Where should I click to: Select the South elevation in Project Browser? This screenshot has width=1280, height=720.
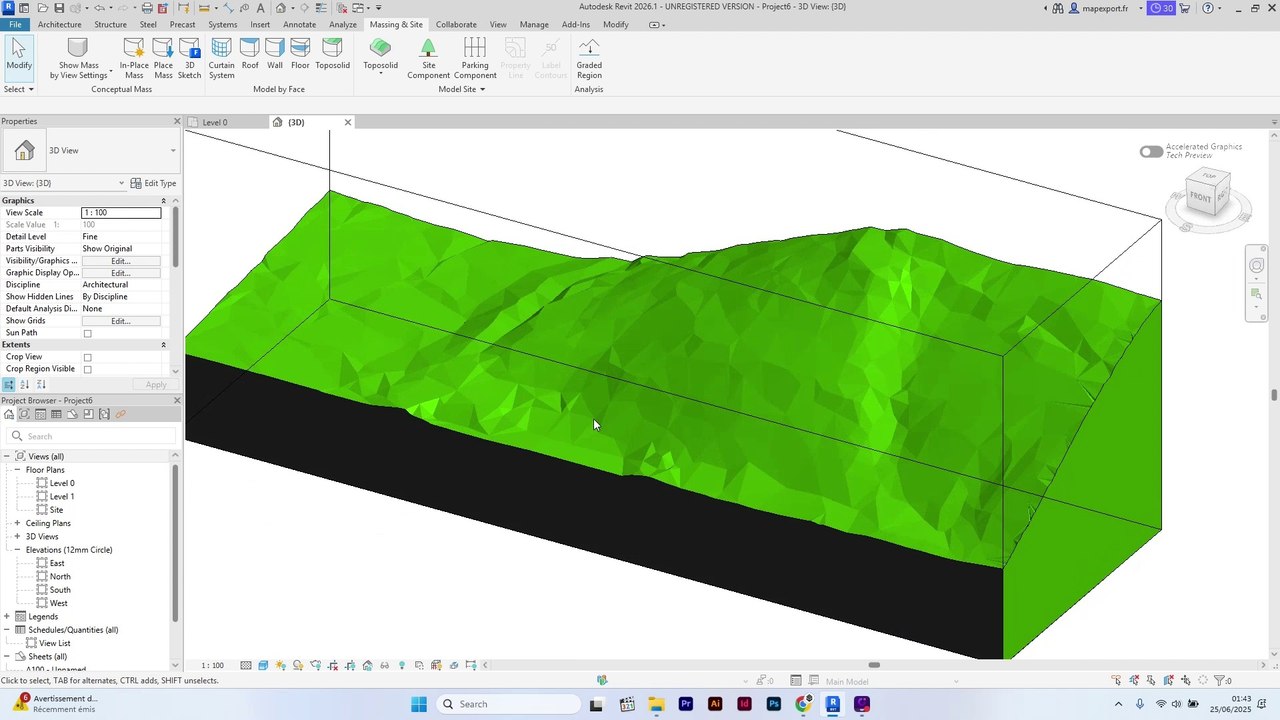coord(60,590)
